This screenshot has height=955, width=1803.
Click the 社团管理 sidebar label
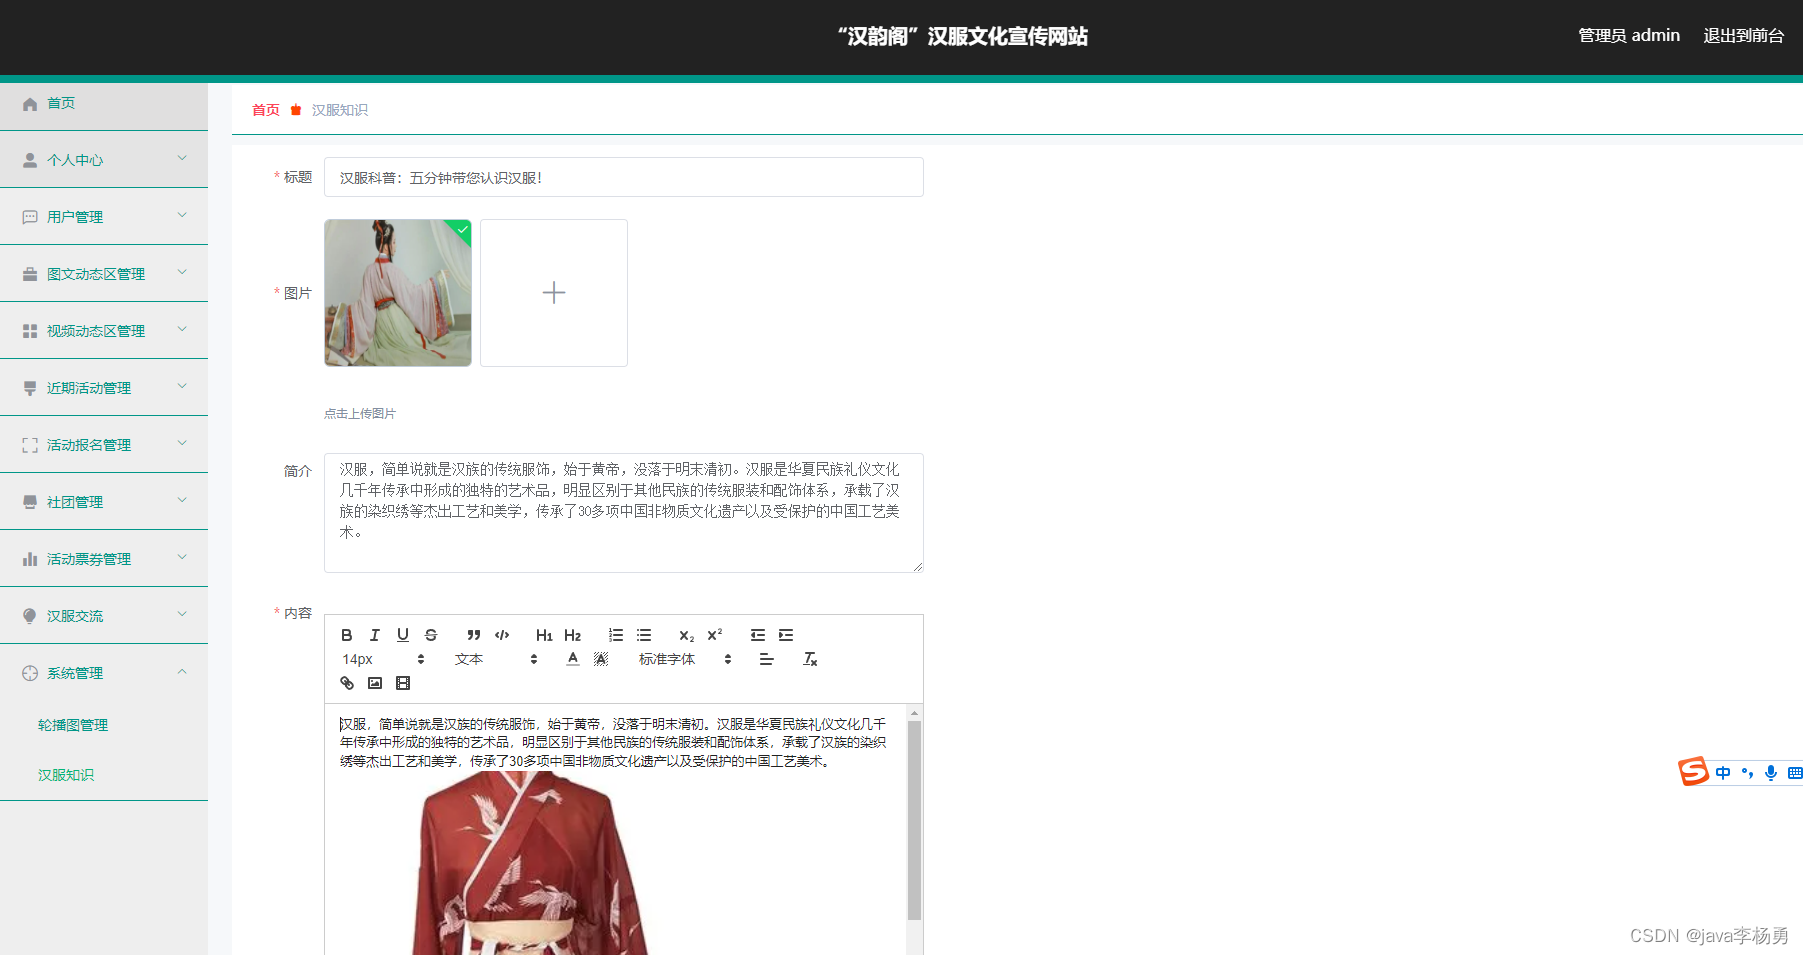(x=75, y=502)
